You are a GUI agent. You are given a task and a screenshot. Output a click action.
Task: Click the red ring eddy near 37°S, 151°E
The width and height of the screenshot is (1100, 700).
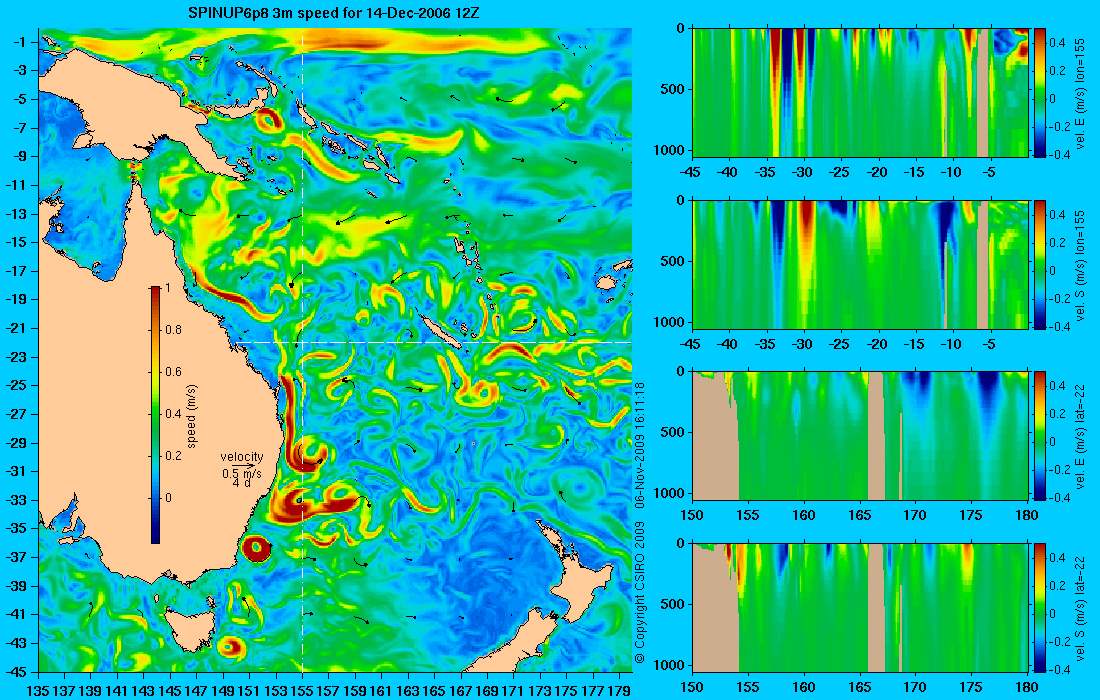coord(256,548)
